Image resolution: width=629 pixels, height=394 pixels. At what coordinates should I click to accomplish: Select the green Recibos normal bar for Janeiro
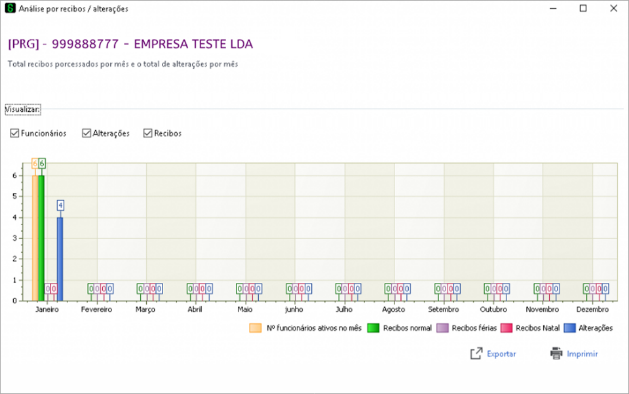point(41,238)
